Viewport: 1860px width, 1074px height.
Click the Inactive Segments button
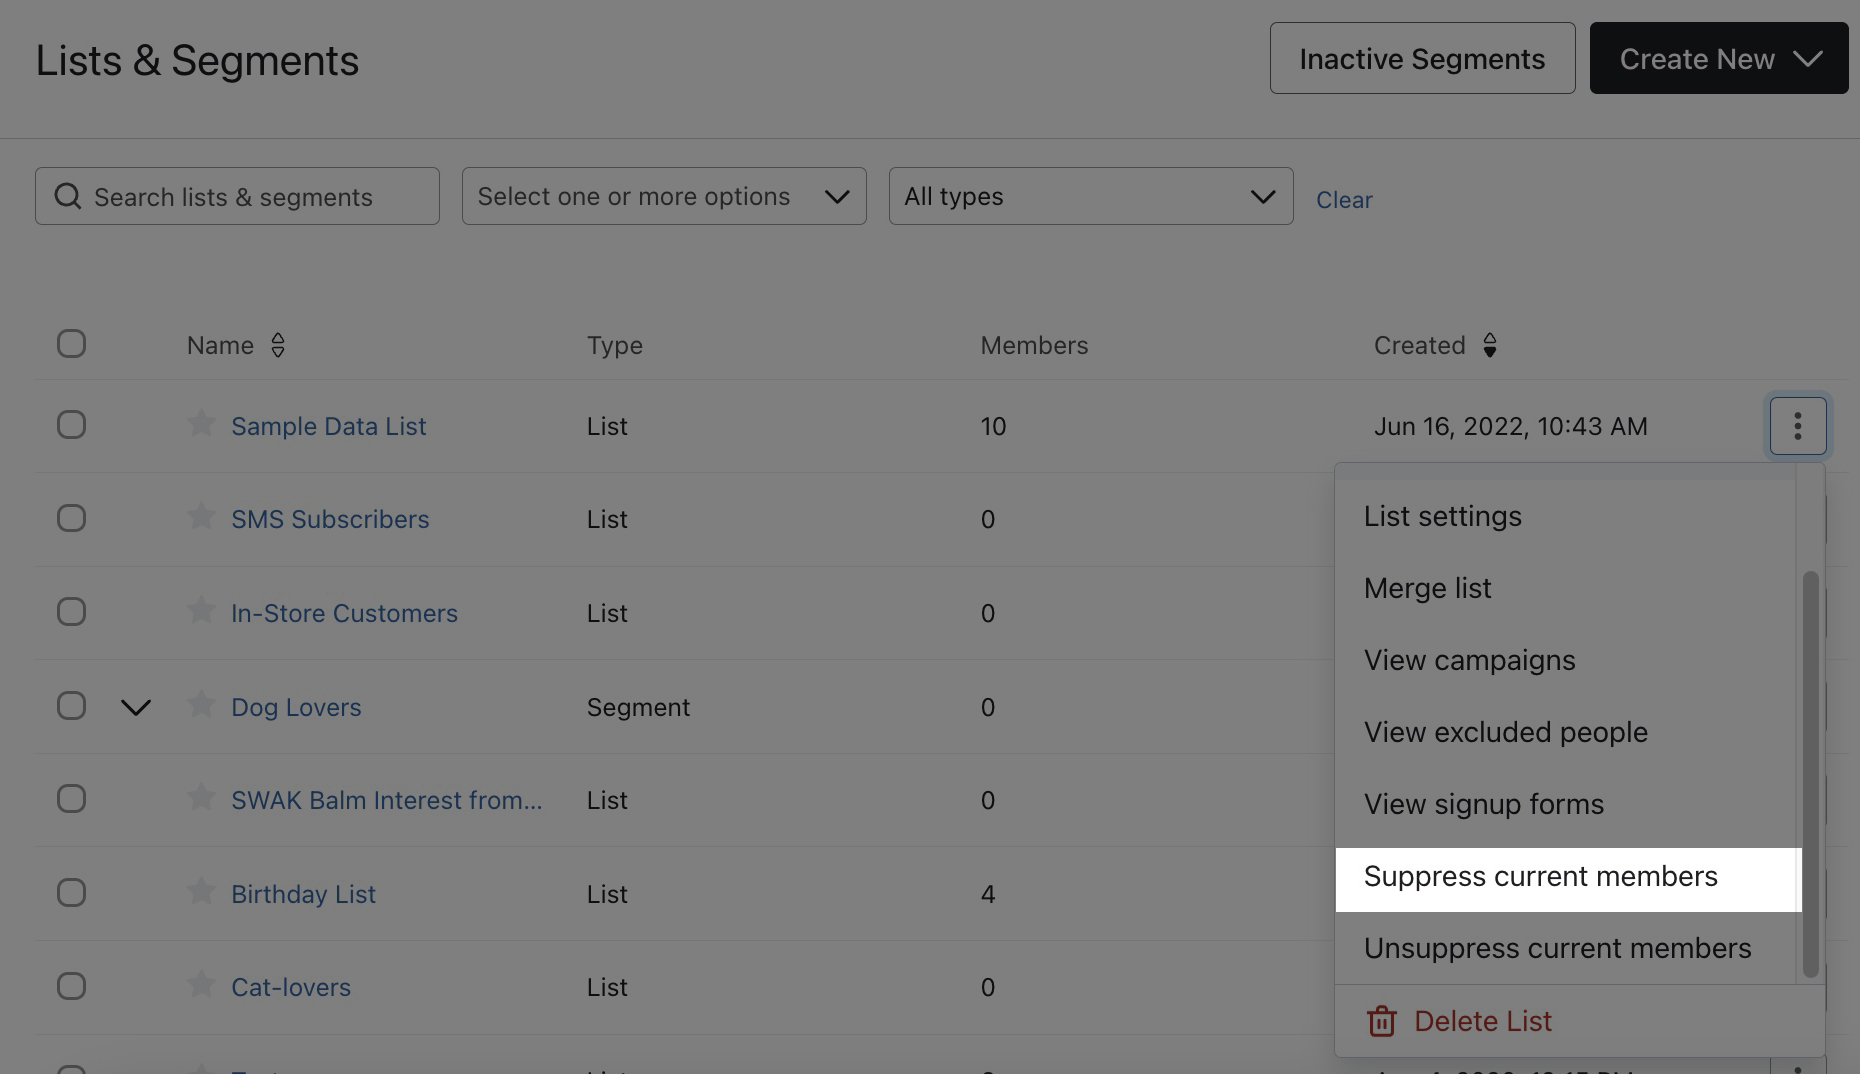pyautogui.click(x=1421, y=58)
